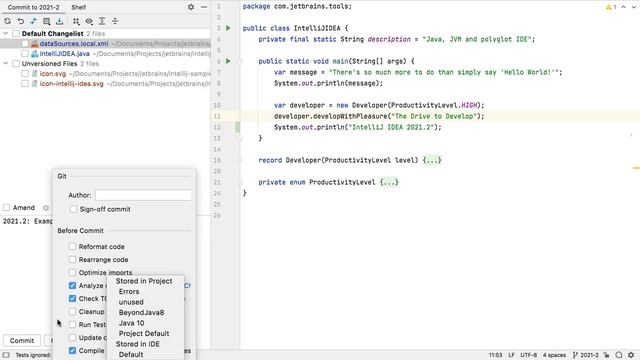640x360 pixels.
Task: Open the 2021-2 git branch selector
Action: (586, 355)
